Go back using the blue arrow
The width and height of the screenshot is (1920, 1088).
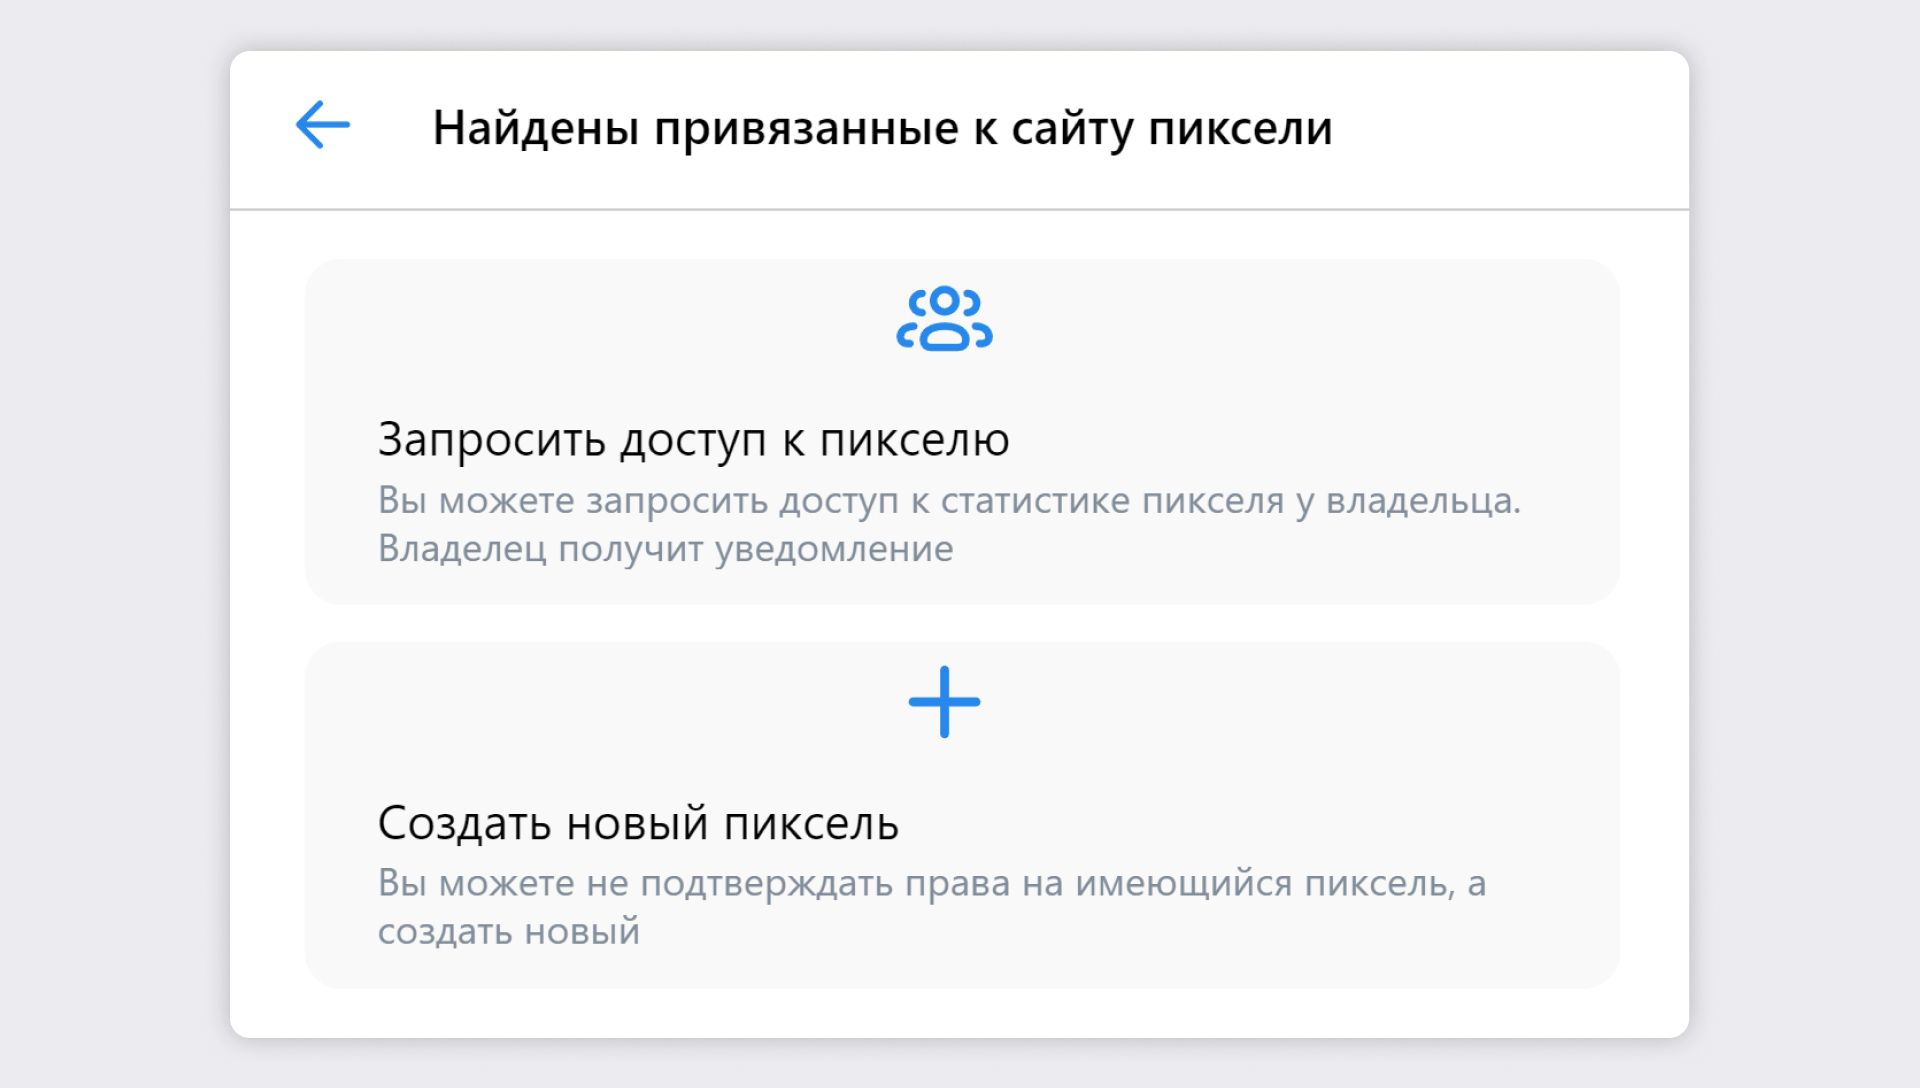pyautogui.click(x=323, y=125)
